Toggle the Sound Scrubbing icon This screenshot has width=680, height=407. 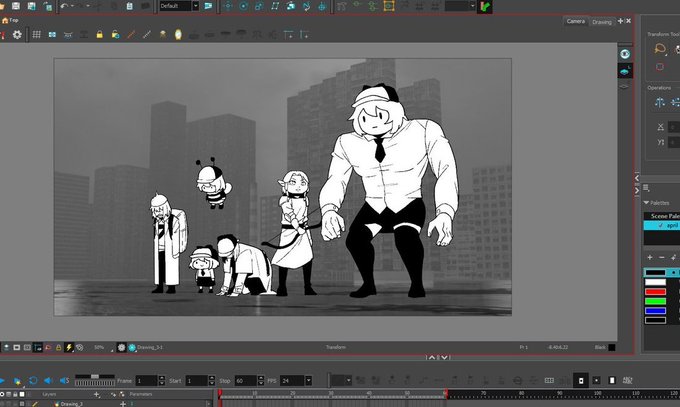64,381
